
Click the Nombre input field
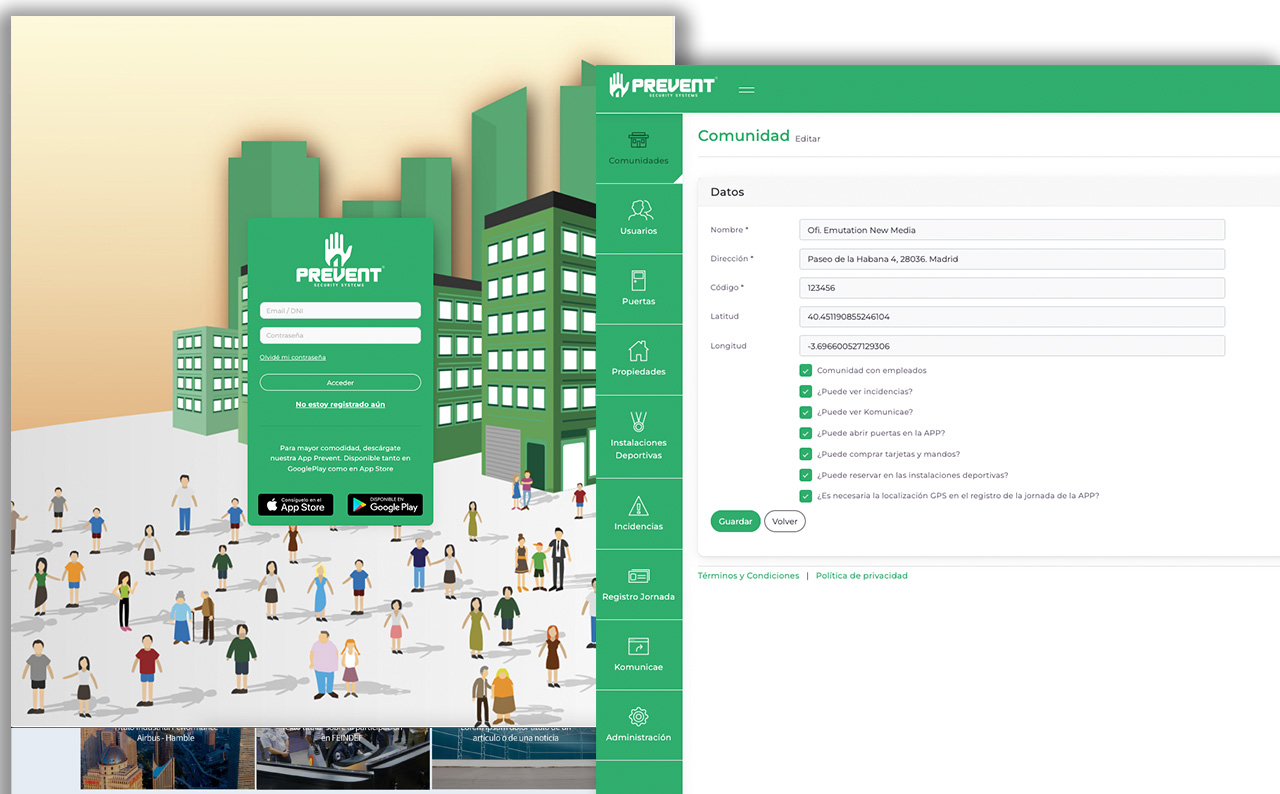coord(1012,230)
